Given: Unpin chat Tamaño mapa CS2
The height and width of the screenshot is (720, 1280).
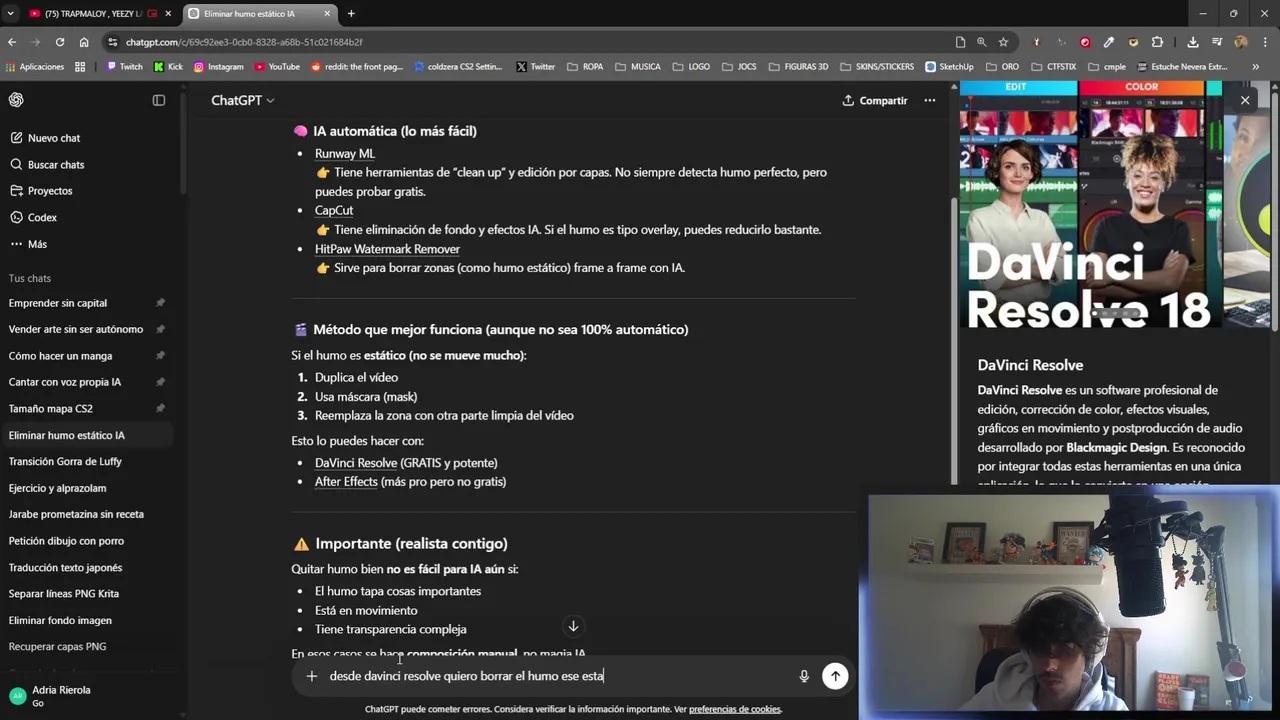Looking at the screenshot, I should point(160,408).
